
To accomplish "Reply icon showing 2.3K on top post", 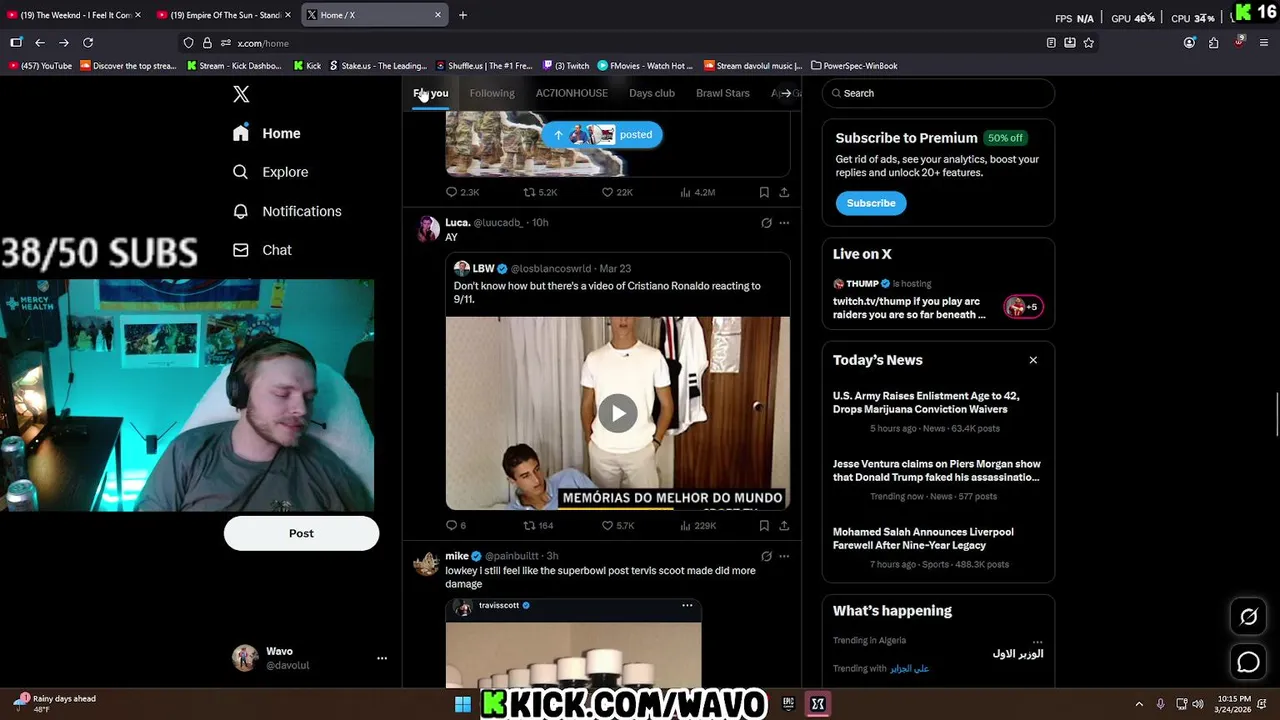I will point(462,192).
